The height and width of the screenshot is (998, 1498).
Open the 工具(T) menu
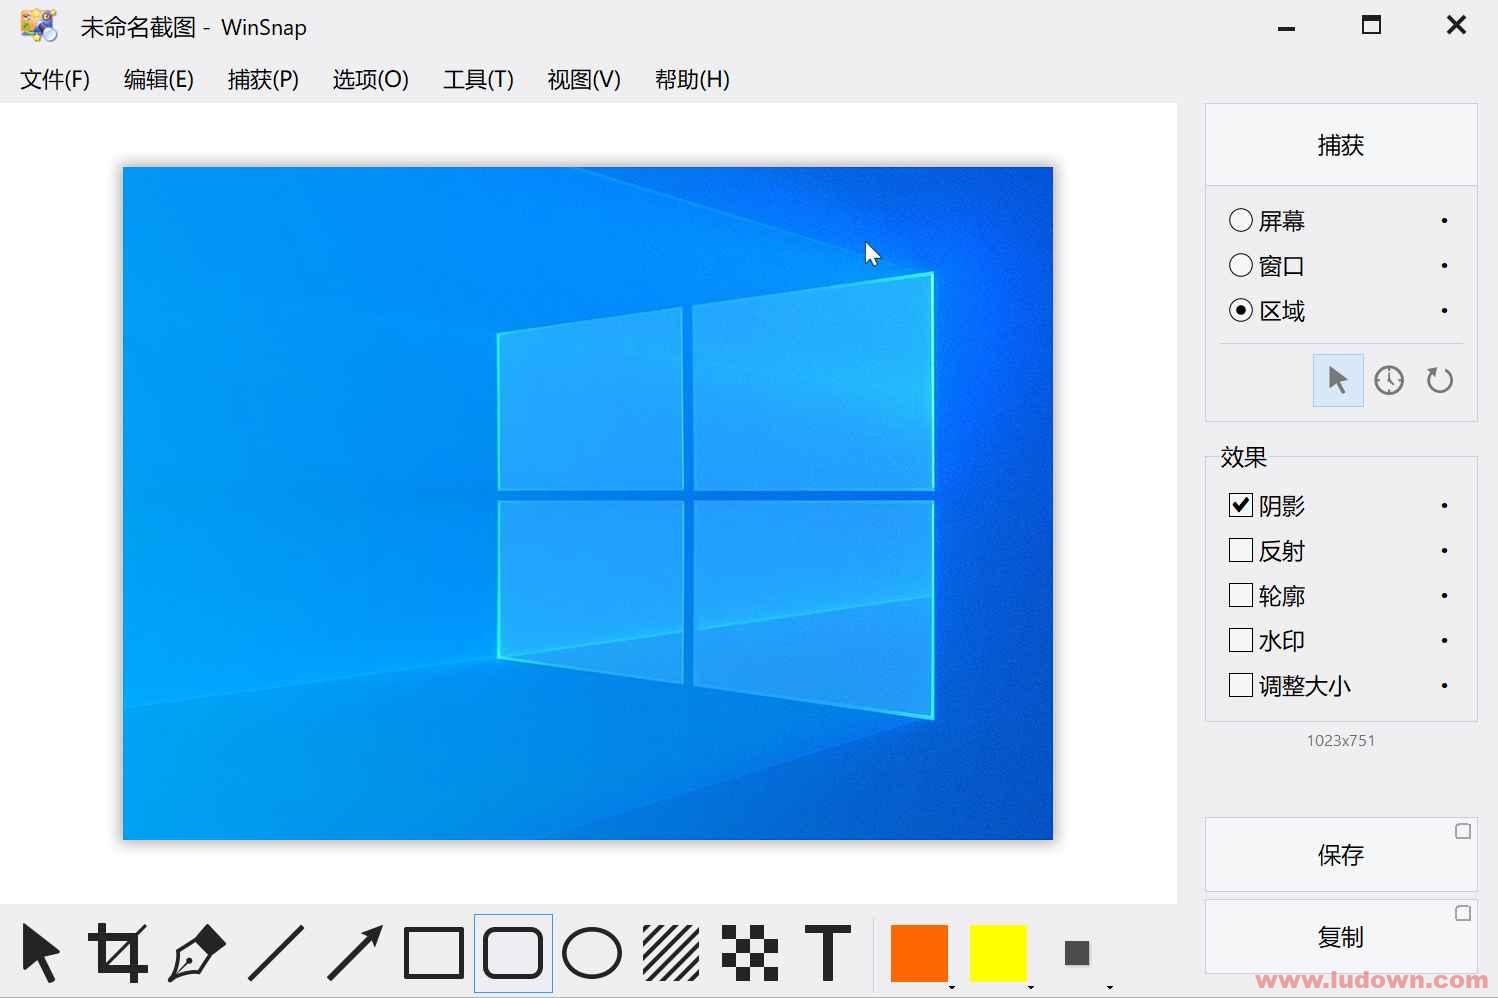(x=478, y=79)
